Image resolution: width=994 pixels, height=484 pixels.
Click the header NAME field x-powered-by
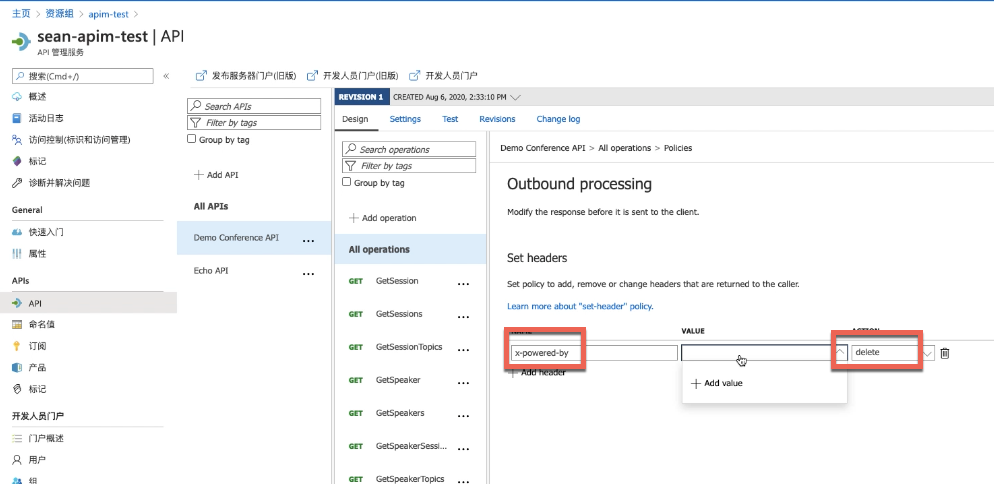(x=594, y=353)
